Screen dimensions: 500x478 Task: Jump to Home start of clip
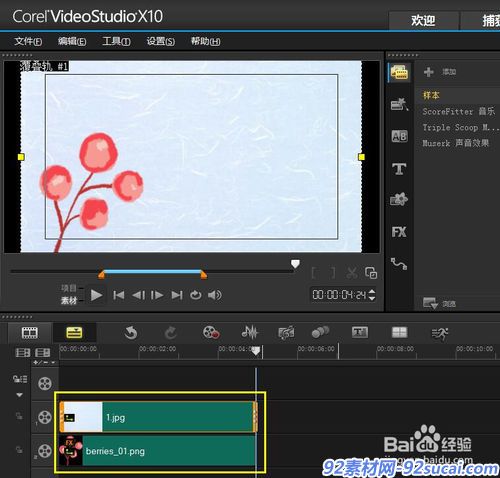click(x=119, y=295)
